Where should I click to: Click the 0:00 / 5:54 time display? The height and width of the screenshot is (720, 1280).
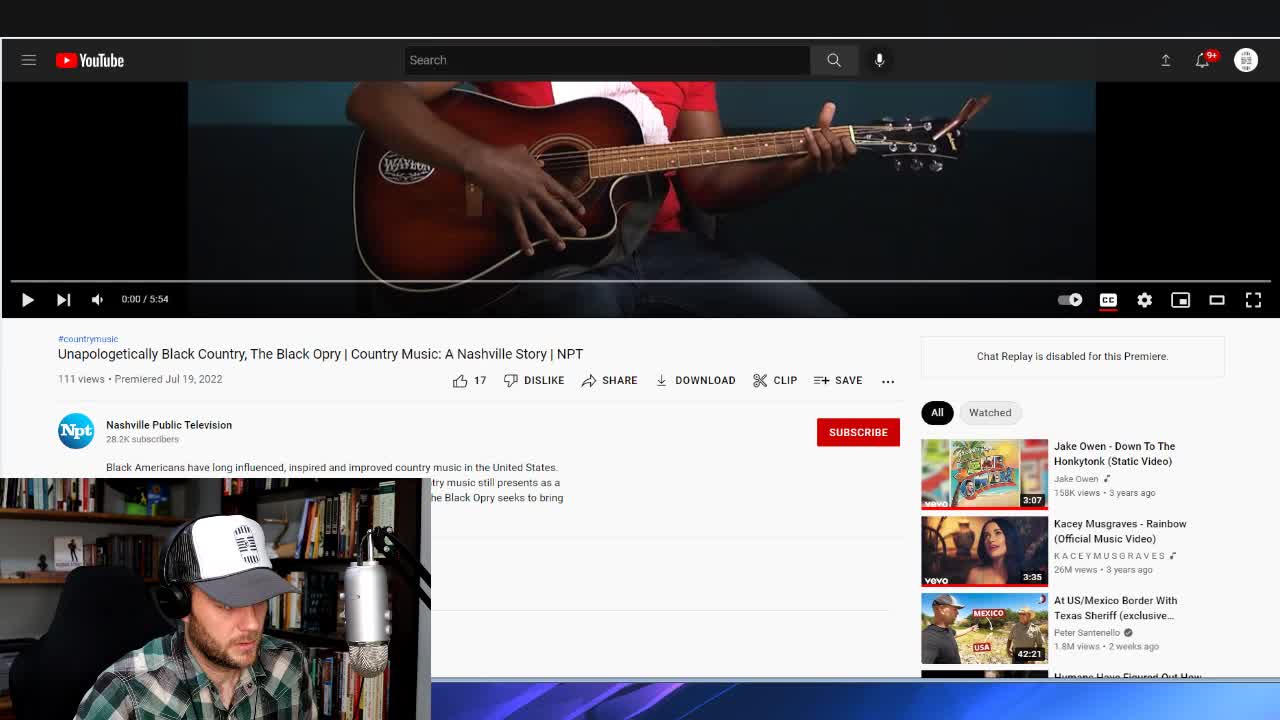pos(145,299)
